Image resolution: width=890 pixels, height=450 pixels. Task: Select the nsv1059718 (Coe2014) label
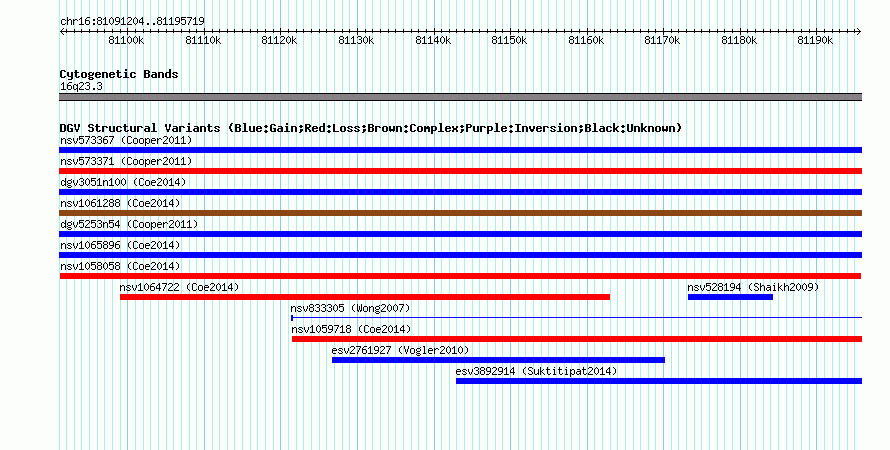click(351, 329)
